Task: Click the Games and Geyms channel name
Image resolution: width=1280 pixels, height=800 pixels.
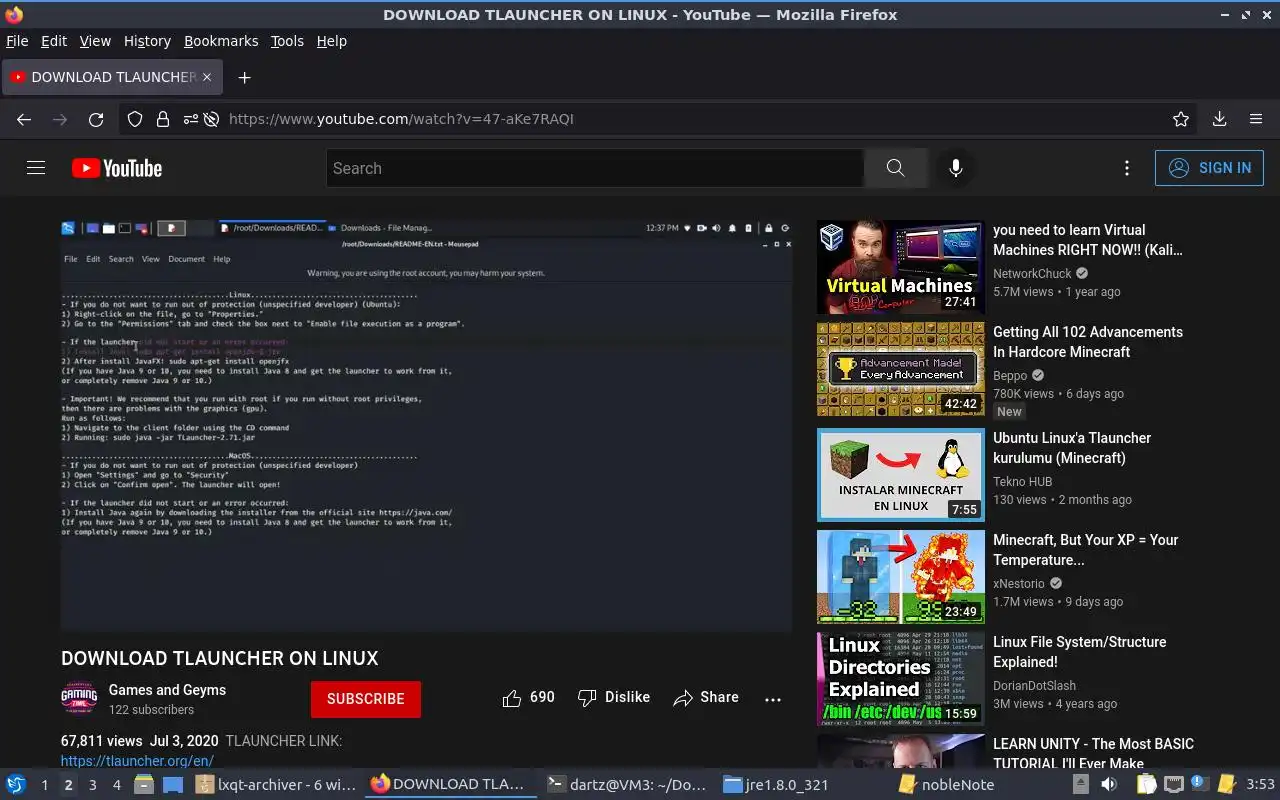Action: [x=167, y=690]
